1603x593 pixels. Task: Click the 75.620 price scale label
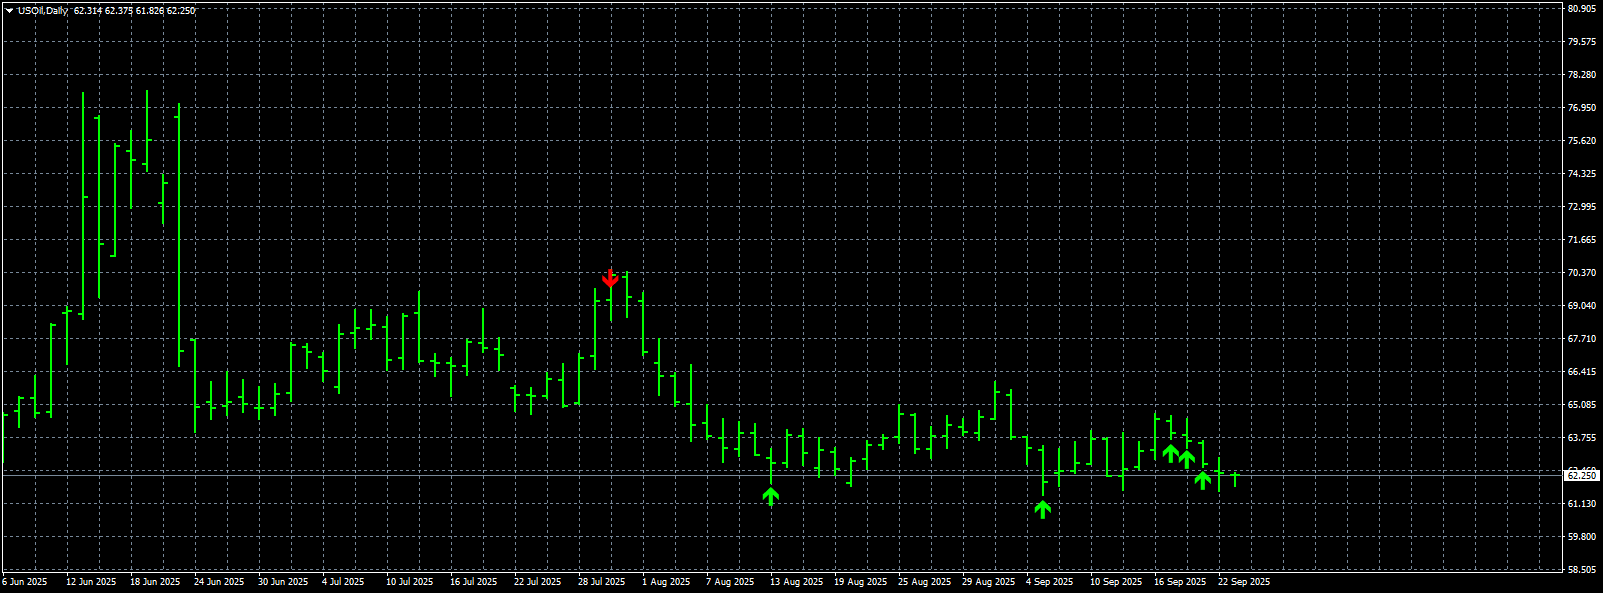(x=1581, y=140)
